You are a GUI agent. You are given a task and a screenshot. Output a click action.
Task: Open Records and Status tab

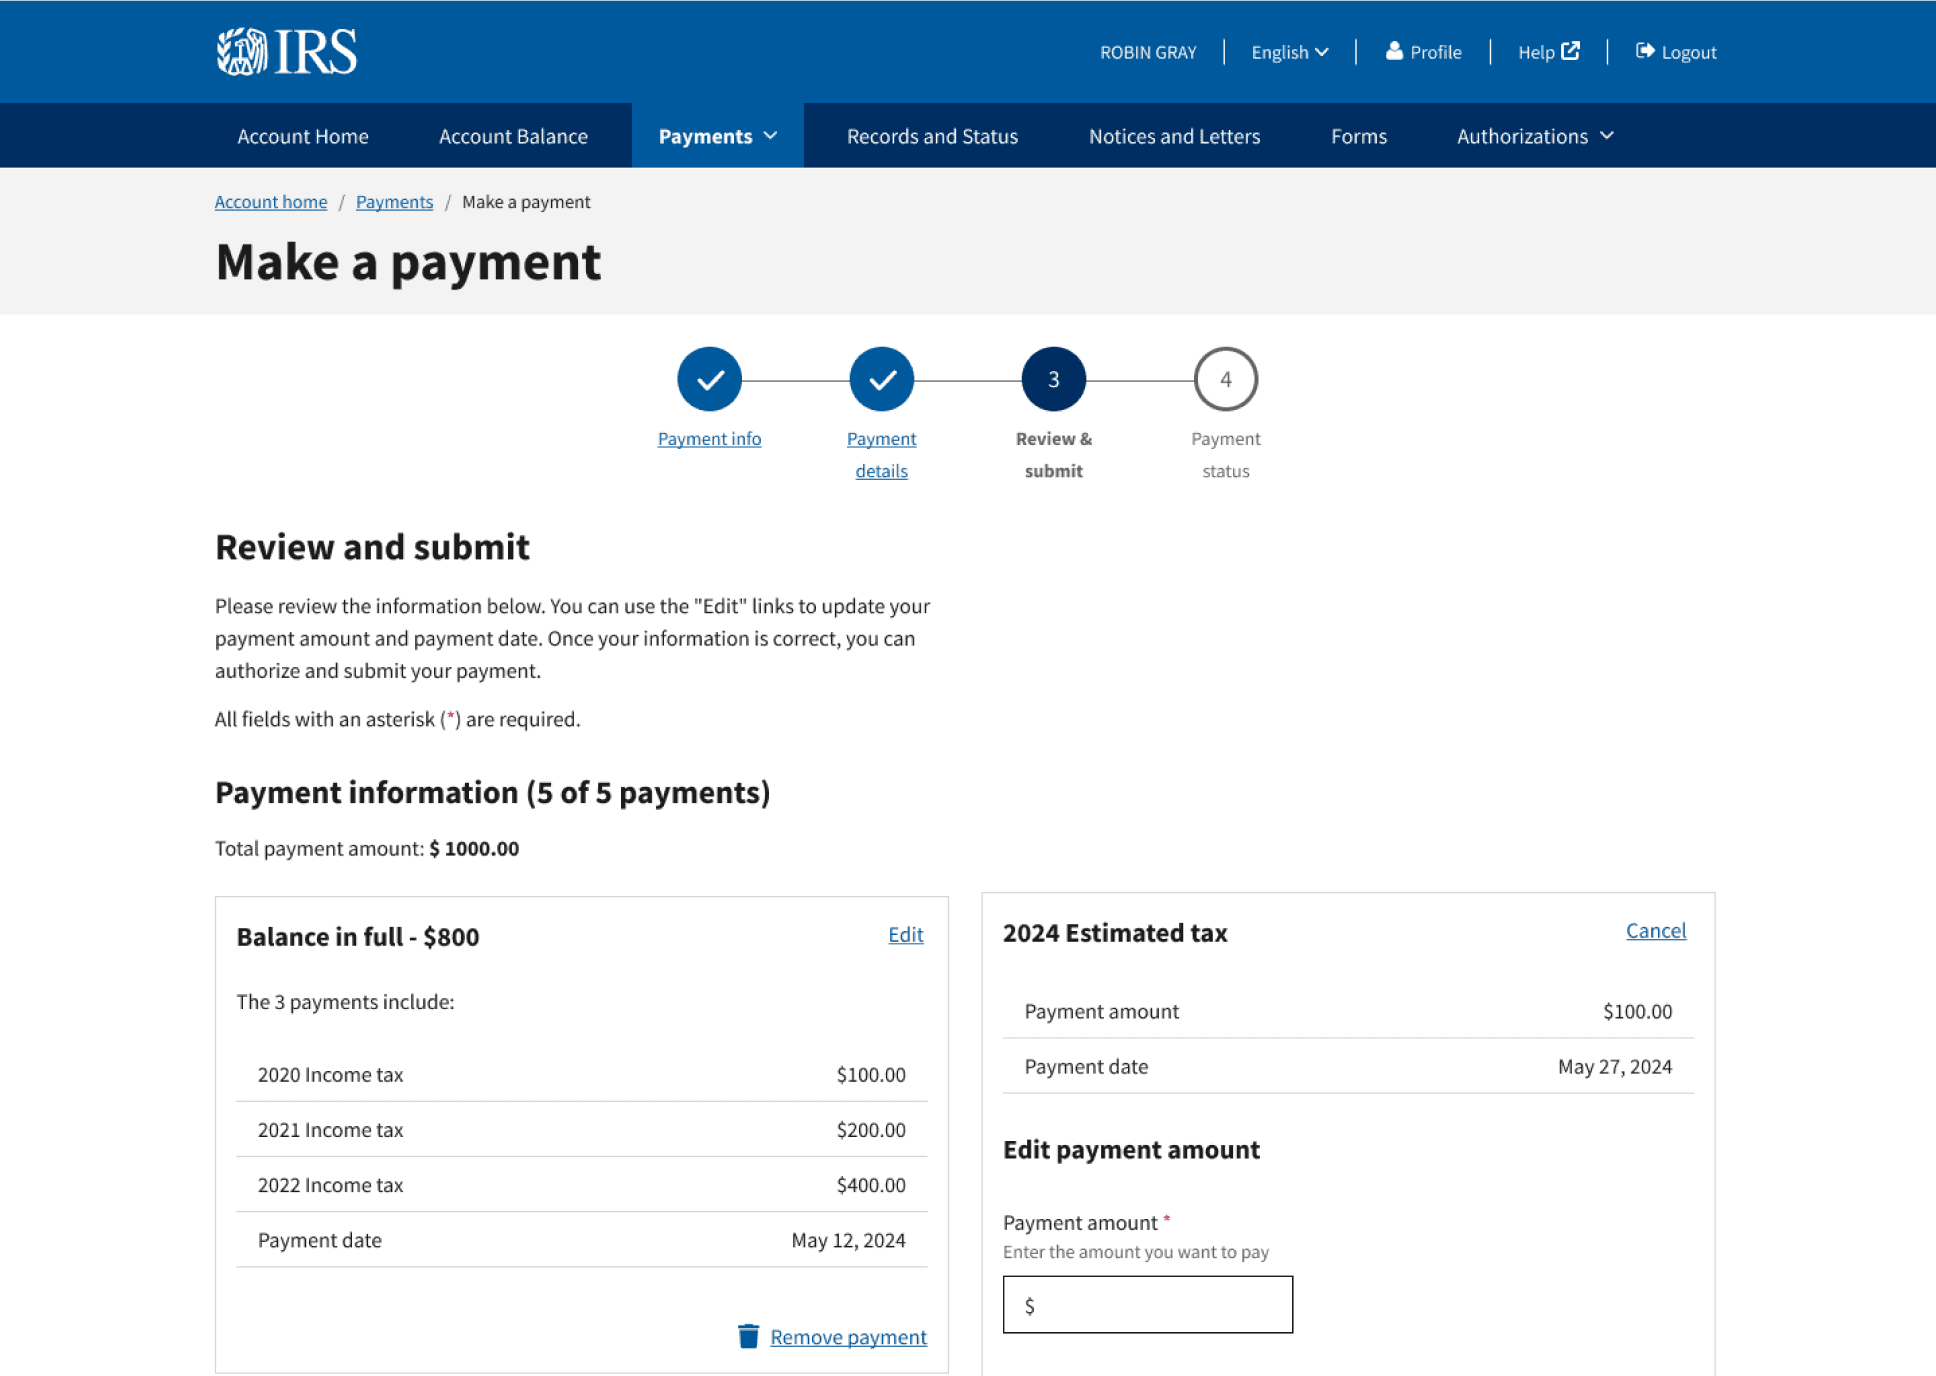932,136
